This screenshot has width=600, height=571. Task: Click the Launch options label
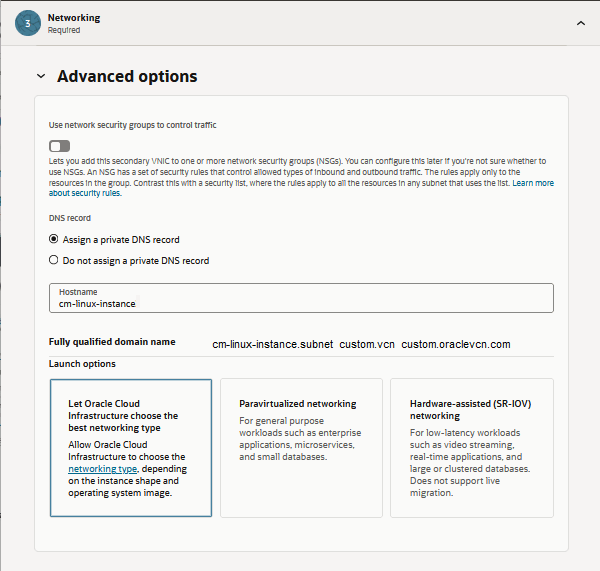coord(82,363)
